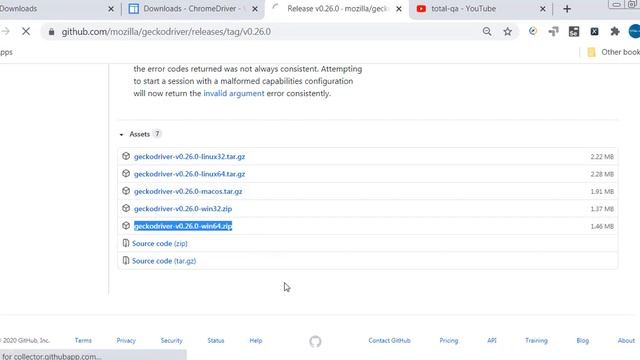640x360 pixels.
Task: Download geckodriver-v0.26.0-linux64.tar.gz
Action: [189, 174]
